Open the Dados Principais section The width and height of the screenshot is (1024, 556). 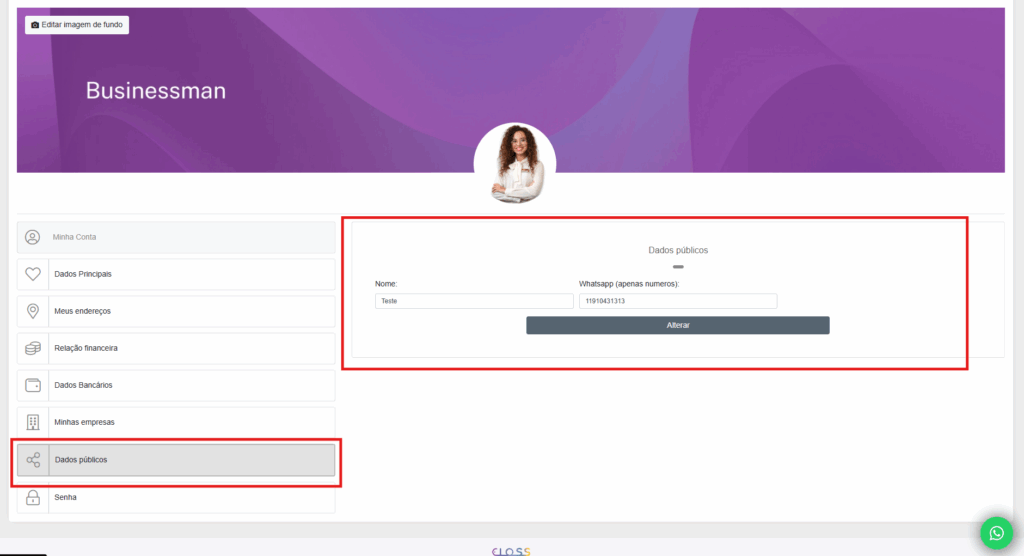click(x=176, y=274)
